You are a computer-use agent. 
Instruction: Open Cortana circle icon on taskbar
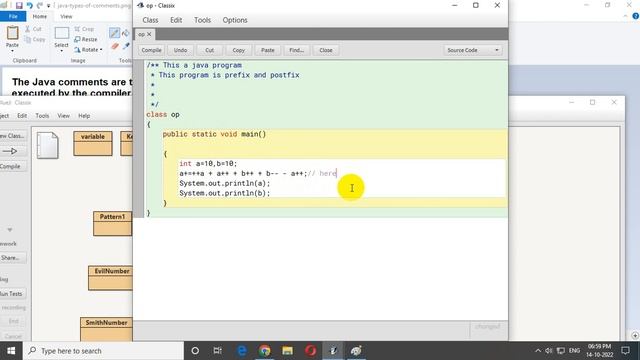tap(195, 351)
